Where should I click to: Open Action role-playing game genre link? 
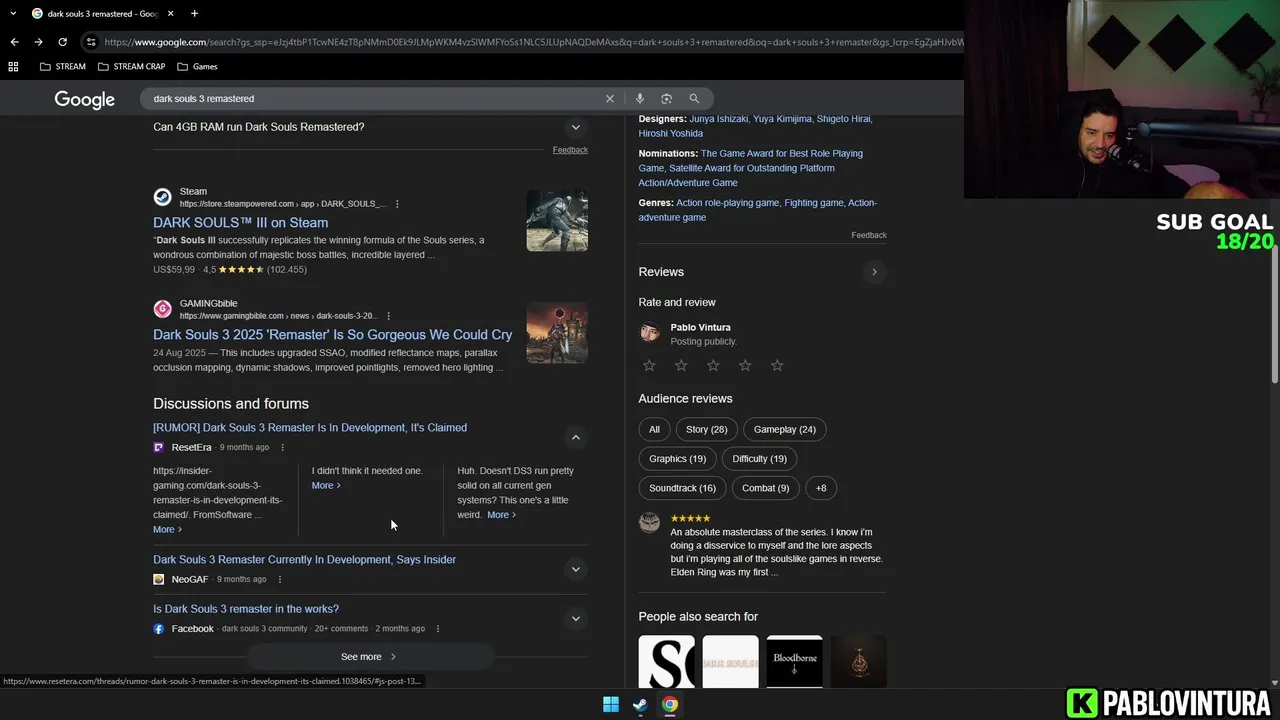point(727,203)
